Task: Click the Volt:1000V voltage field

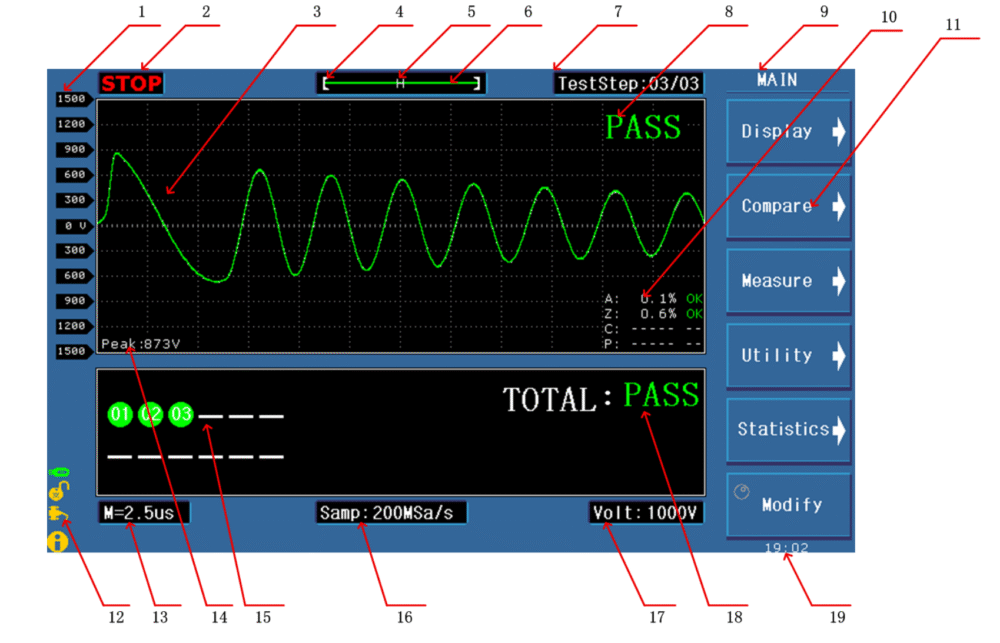Action: (x=646, y=513)
